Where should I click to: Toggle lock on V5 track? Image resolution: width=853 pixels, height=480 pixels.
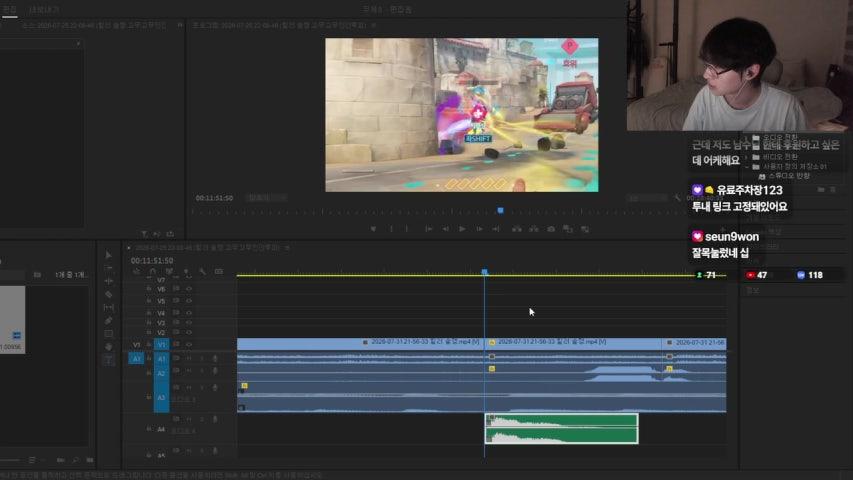coord(149,301)
